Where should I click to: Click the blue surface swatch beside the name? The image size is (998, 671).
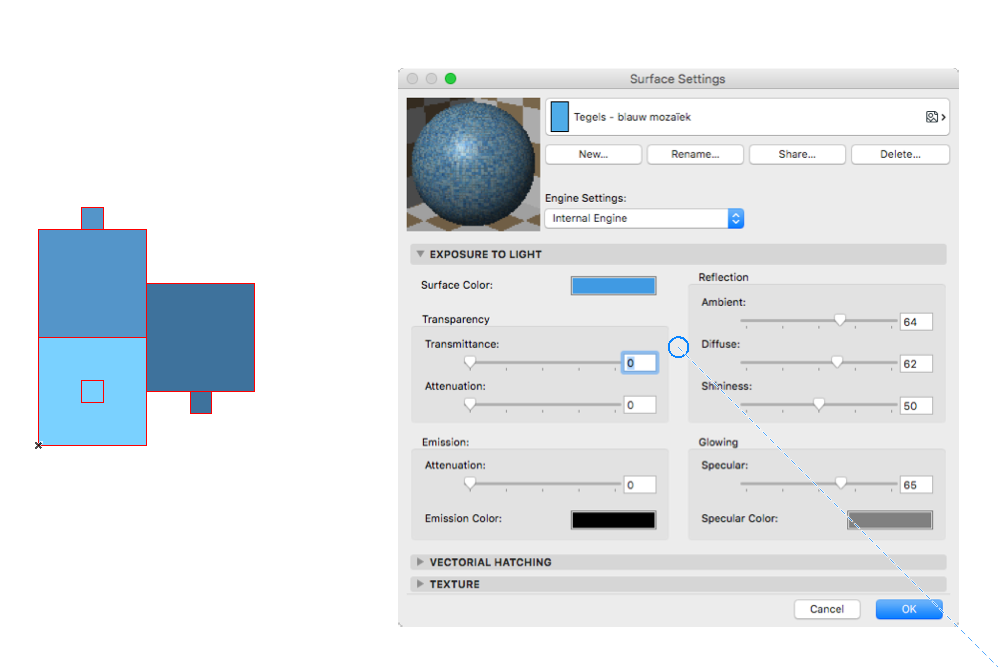(x=560, y=117)
